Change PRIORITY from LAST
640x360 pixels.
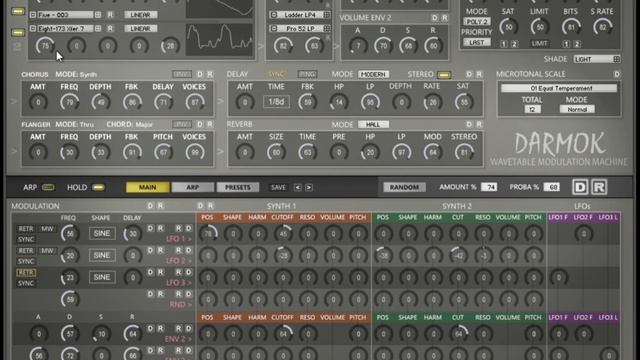pyautogui.click(x=477, y=42)
